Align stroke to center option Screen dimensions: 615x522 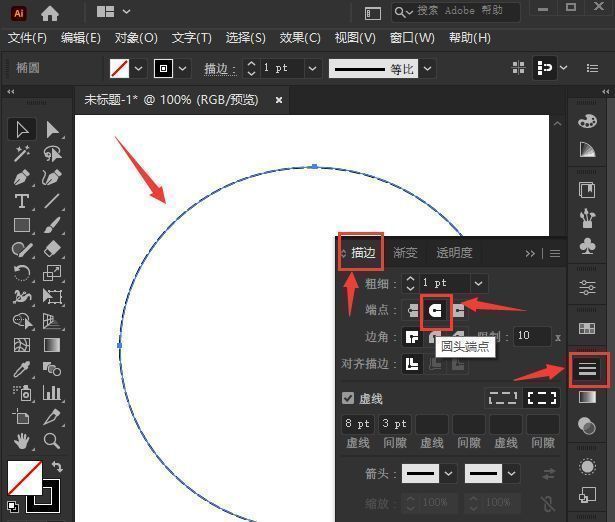click(412, 364)
